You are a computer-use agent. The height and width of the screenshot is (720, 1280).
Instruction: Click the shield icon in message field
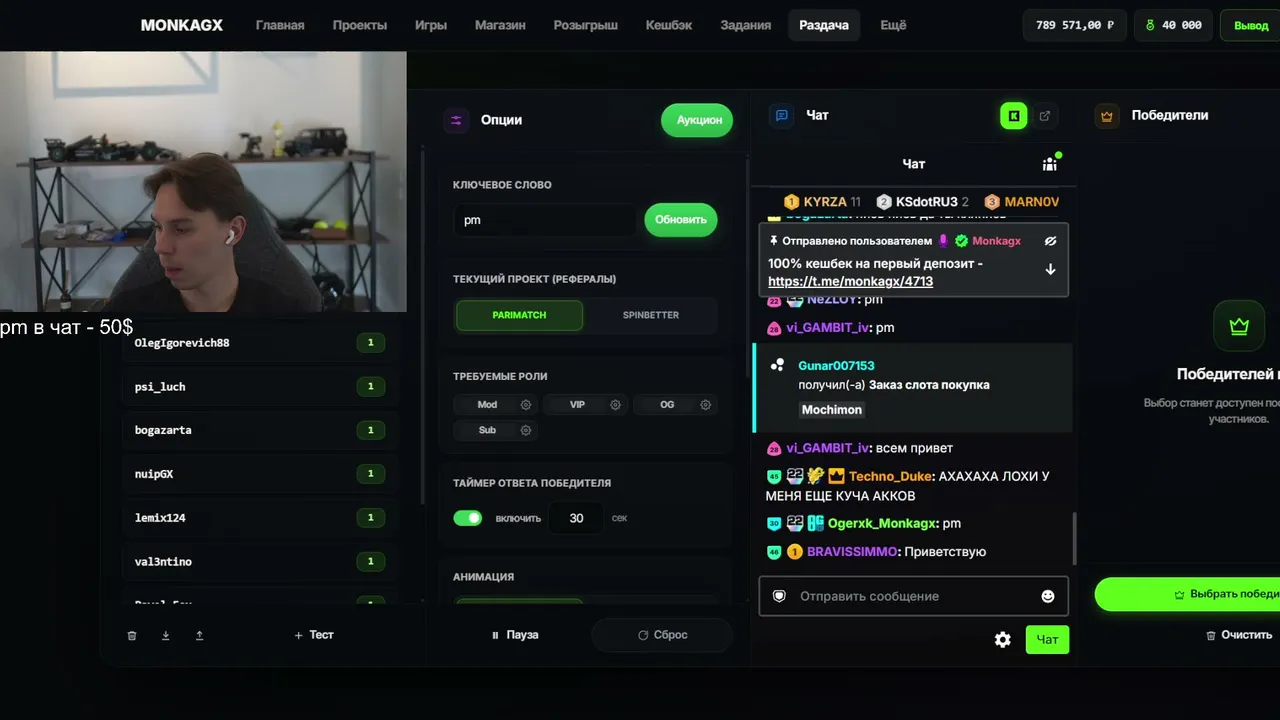click(780, 596)
